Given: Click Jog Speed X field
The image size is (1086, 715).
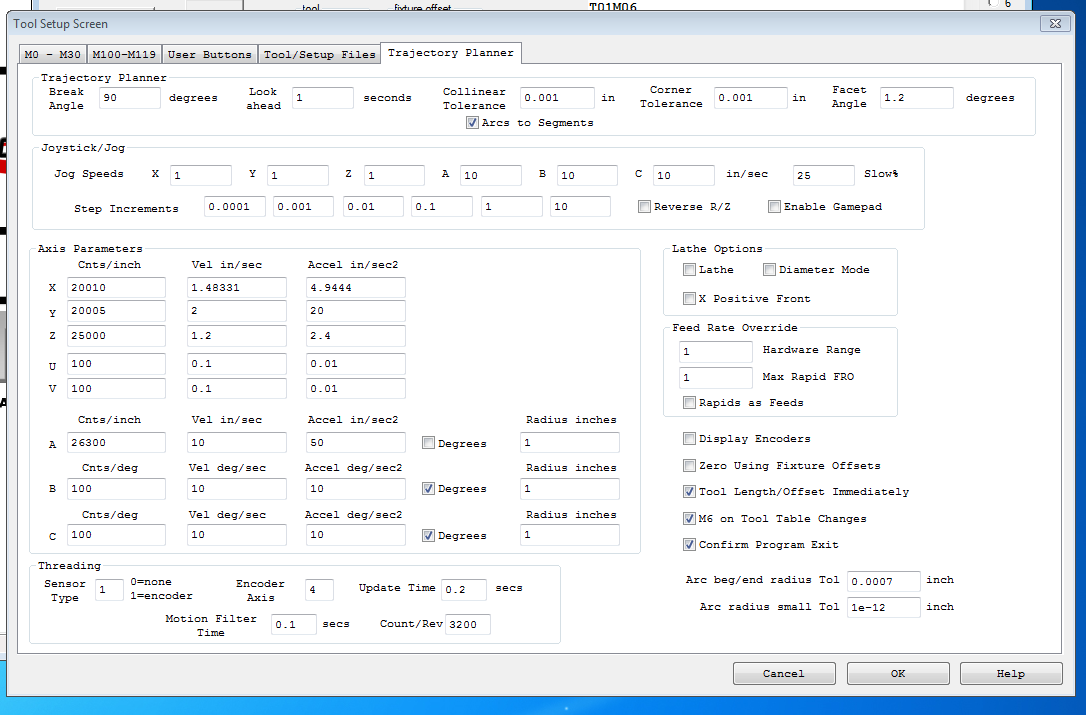Looking at the screenshot, I should tap(201, 175).
